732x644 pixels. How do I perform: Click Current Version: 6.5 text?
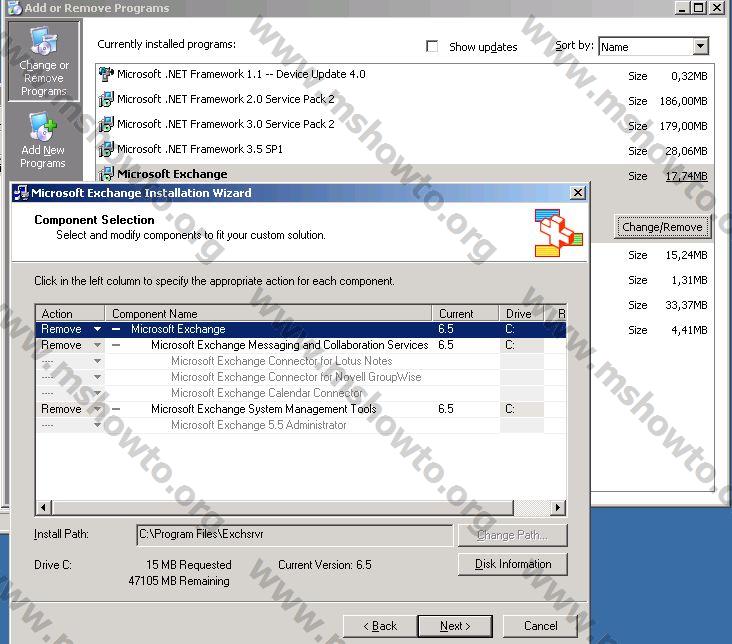[325, 565]
